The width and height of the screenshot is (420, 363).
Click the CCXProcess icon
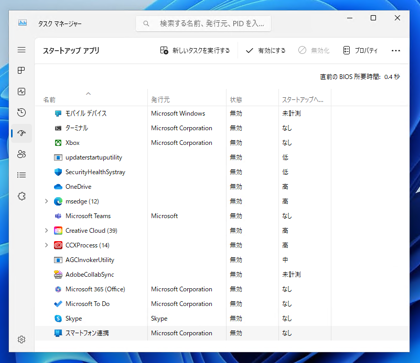(x=58, y=245)
